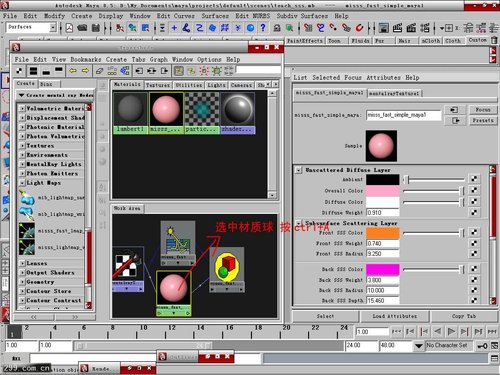Switch to Textures tab in Hypershade
The image size is (500, 375).
pyautogui.click(x=158, y=85)
